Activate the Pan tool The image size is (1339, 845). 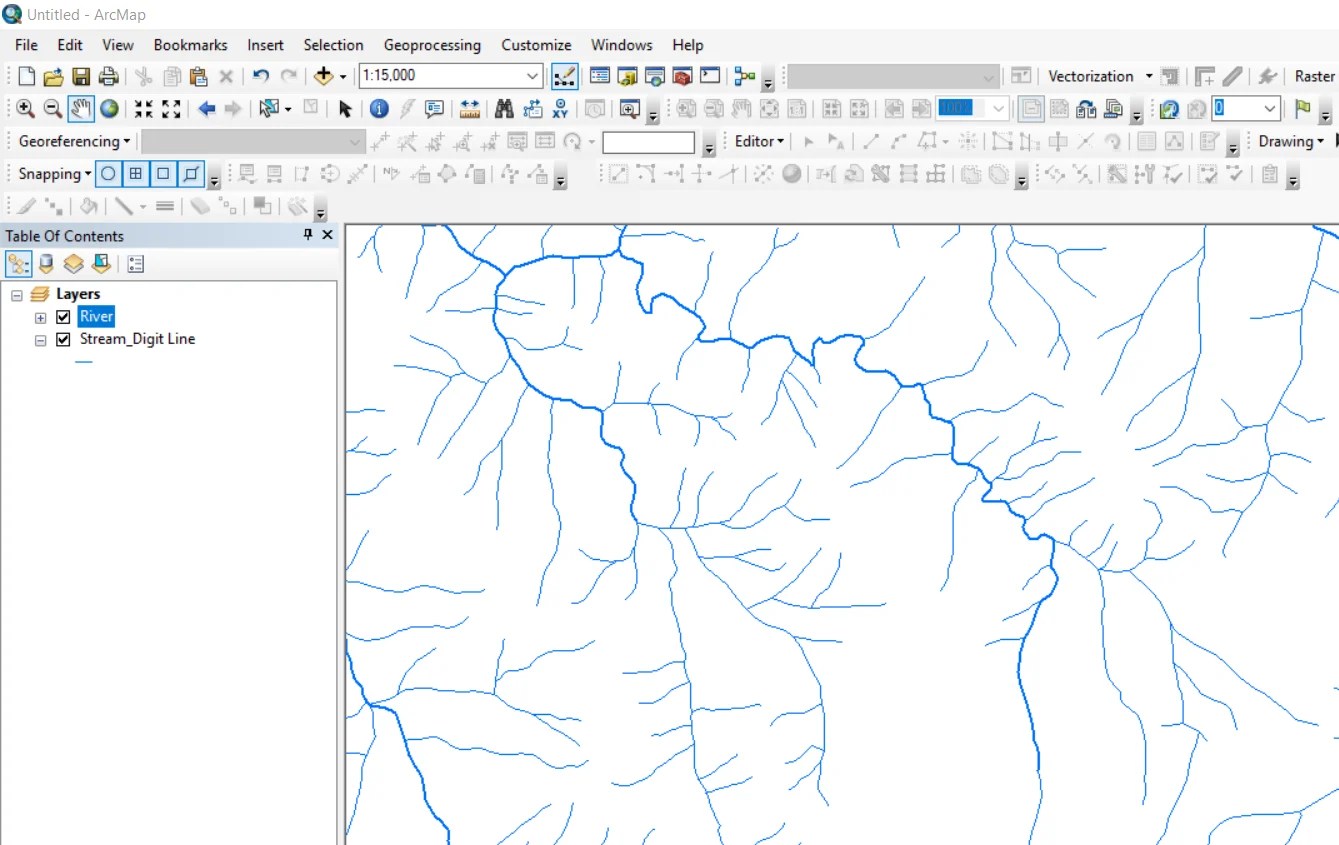click(79, 109)
